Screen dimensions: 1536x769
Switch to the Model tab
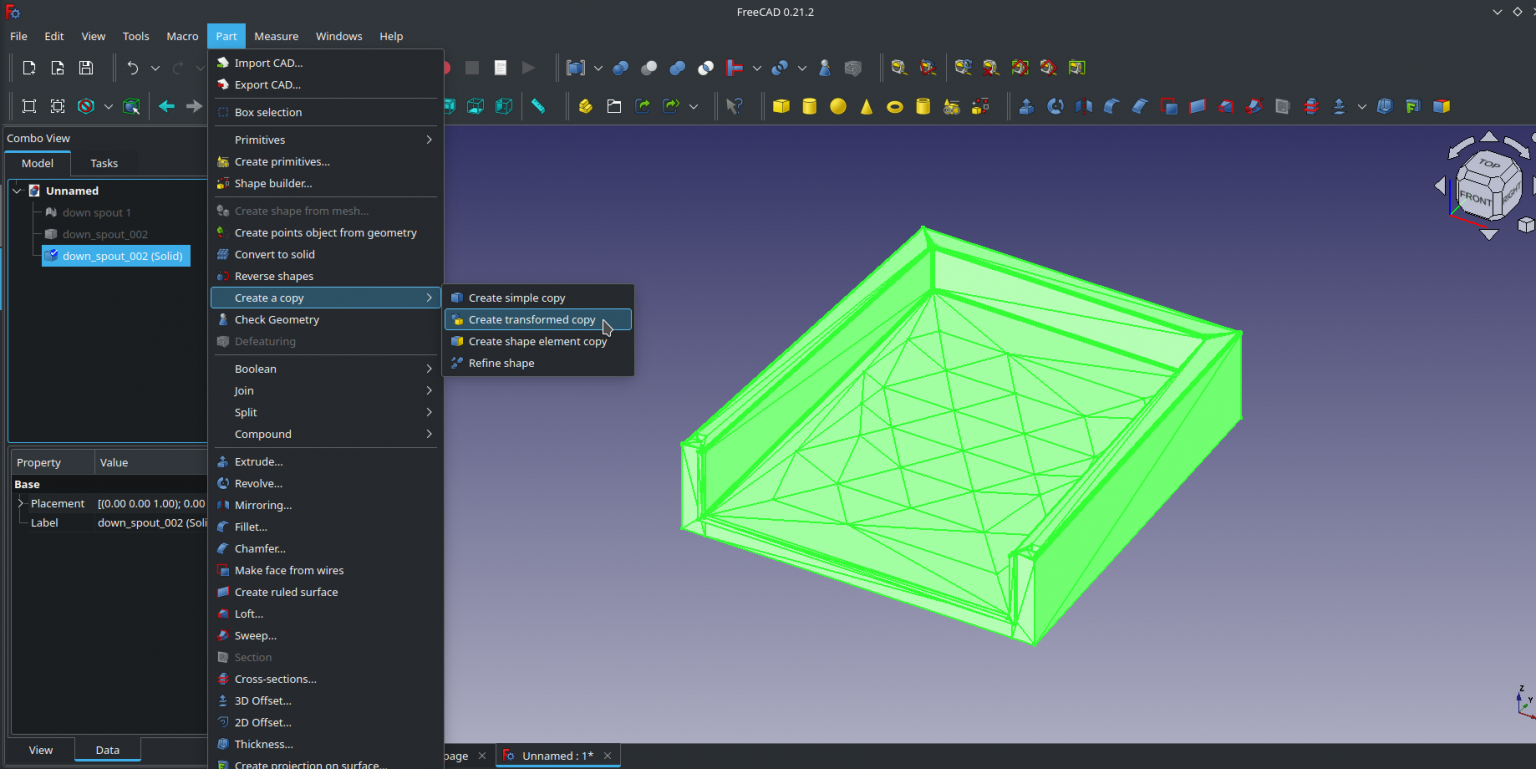coord(38,163)
